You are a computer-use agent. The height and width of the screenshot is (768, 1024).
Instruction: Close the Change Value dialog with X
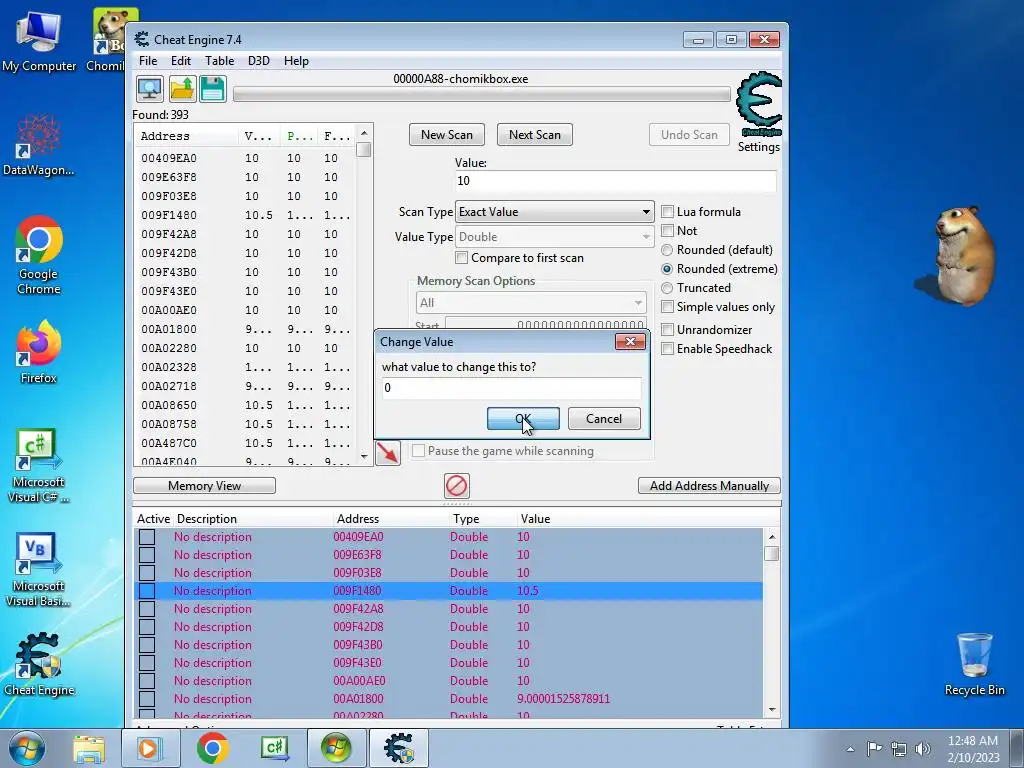(630, 342)
